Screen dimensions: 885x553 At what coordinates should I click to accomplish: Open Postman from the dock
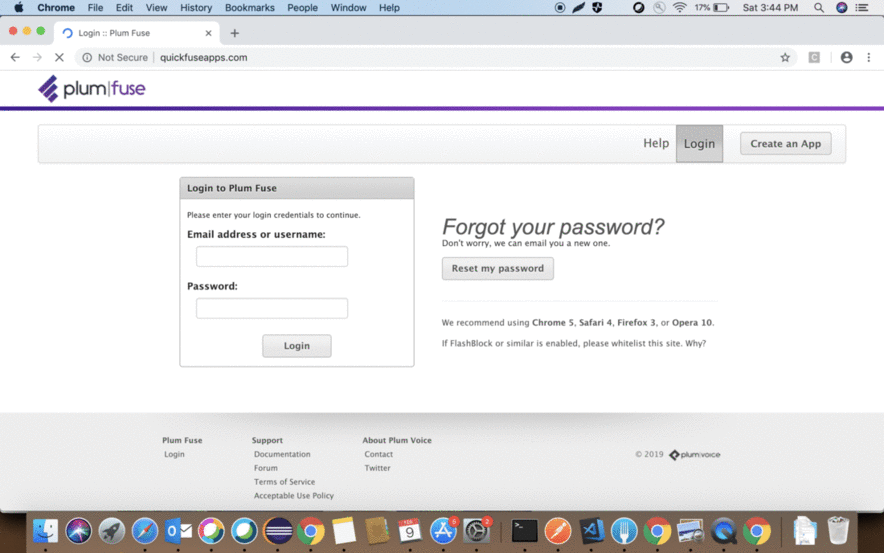coord(558,530)
